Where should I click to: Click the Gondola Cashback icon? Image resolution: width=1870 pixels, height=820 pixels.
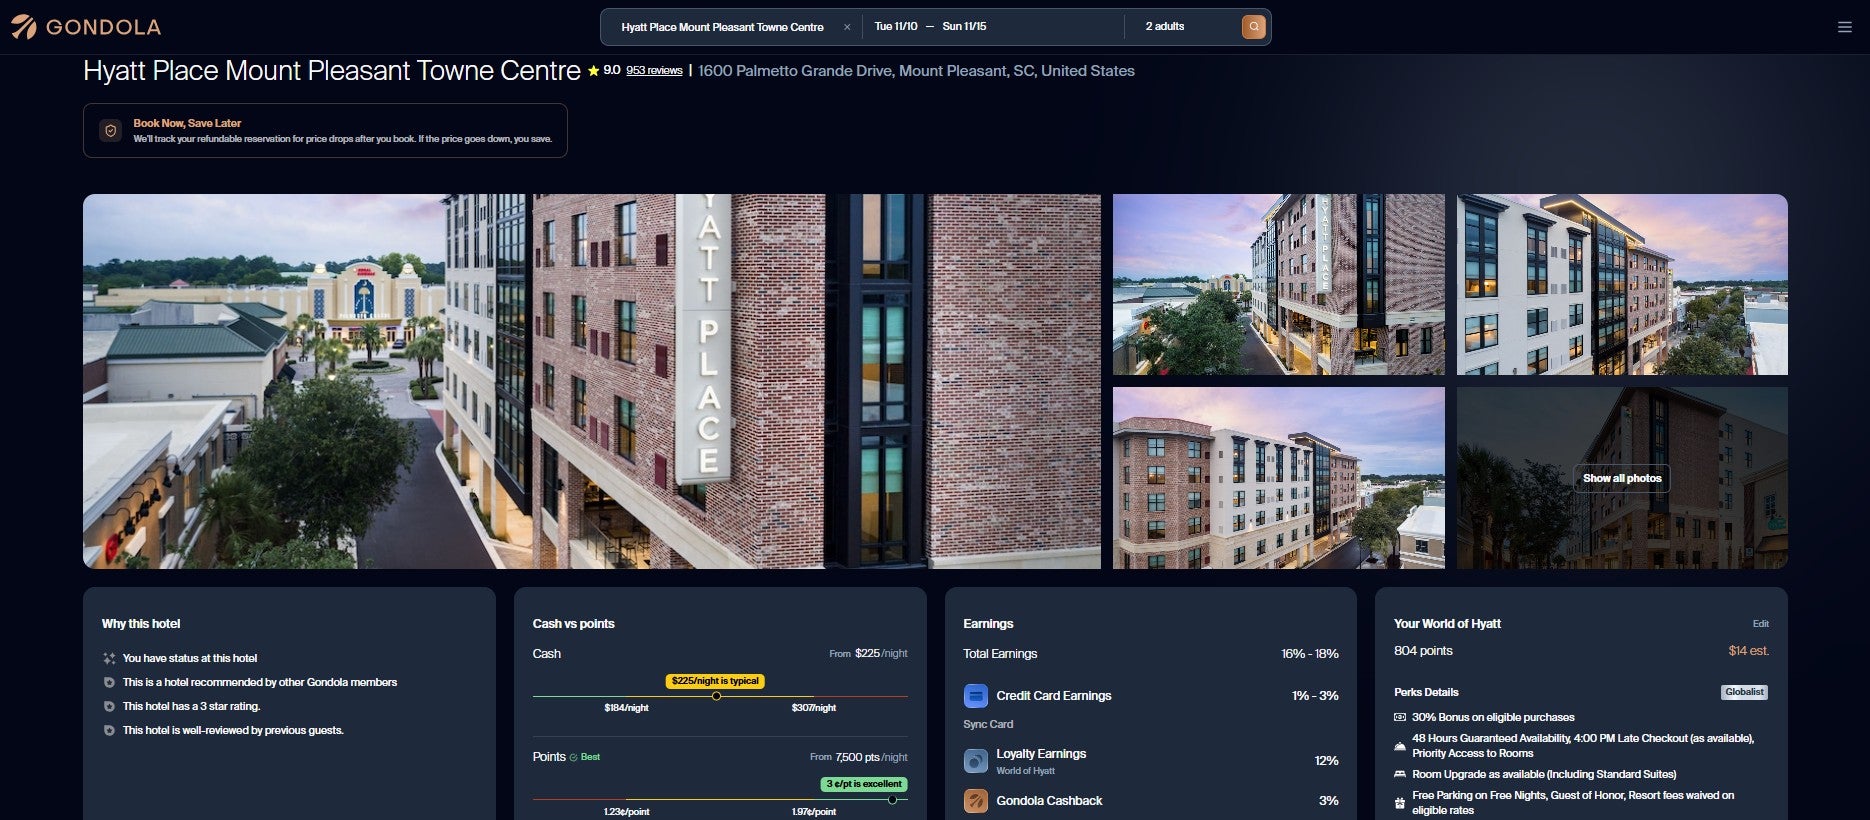pyautogui.click(x=976, y=801)
